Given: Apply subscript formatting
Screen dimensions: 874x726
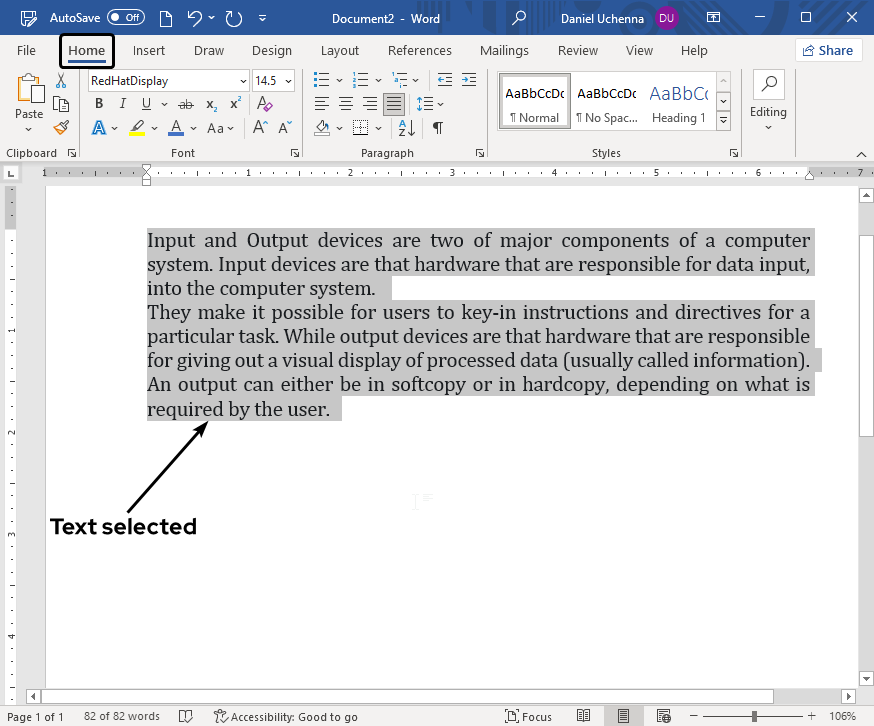Looking at the screenshot, I should tap(211, 103).
